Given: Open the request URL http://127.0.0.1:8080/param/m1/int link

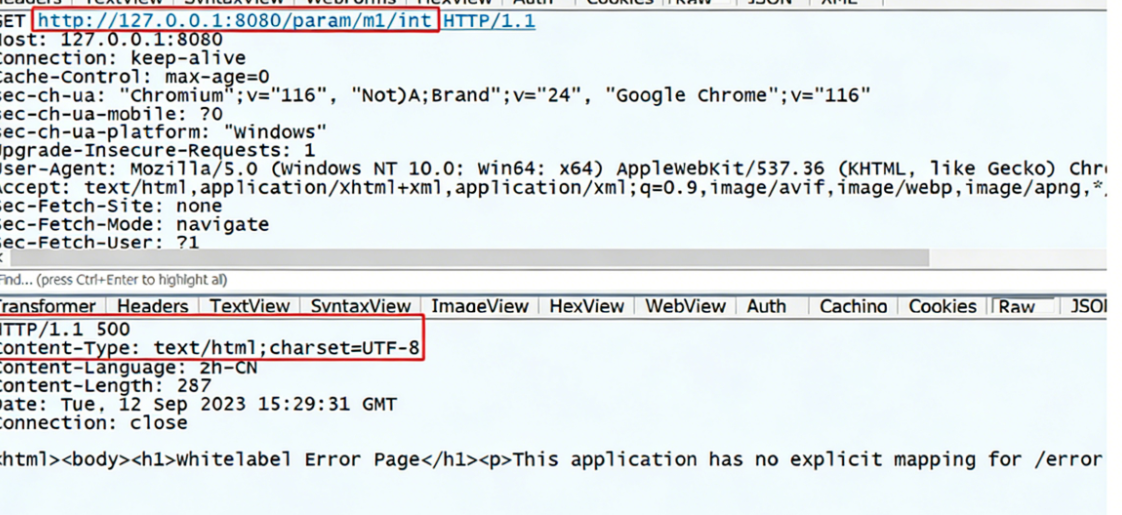Looking at the screenshot, I should click(x=236, y=21).
